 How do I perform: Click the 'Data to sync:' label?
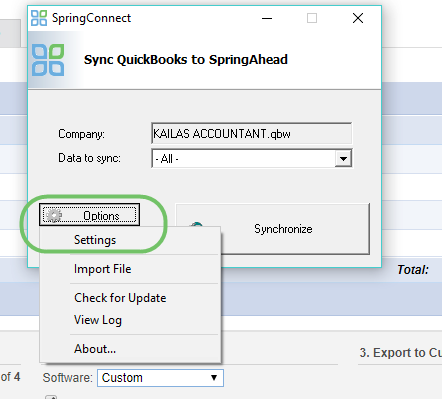pos(89,158)
